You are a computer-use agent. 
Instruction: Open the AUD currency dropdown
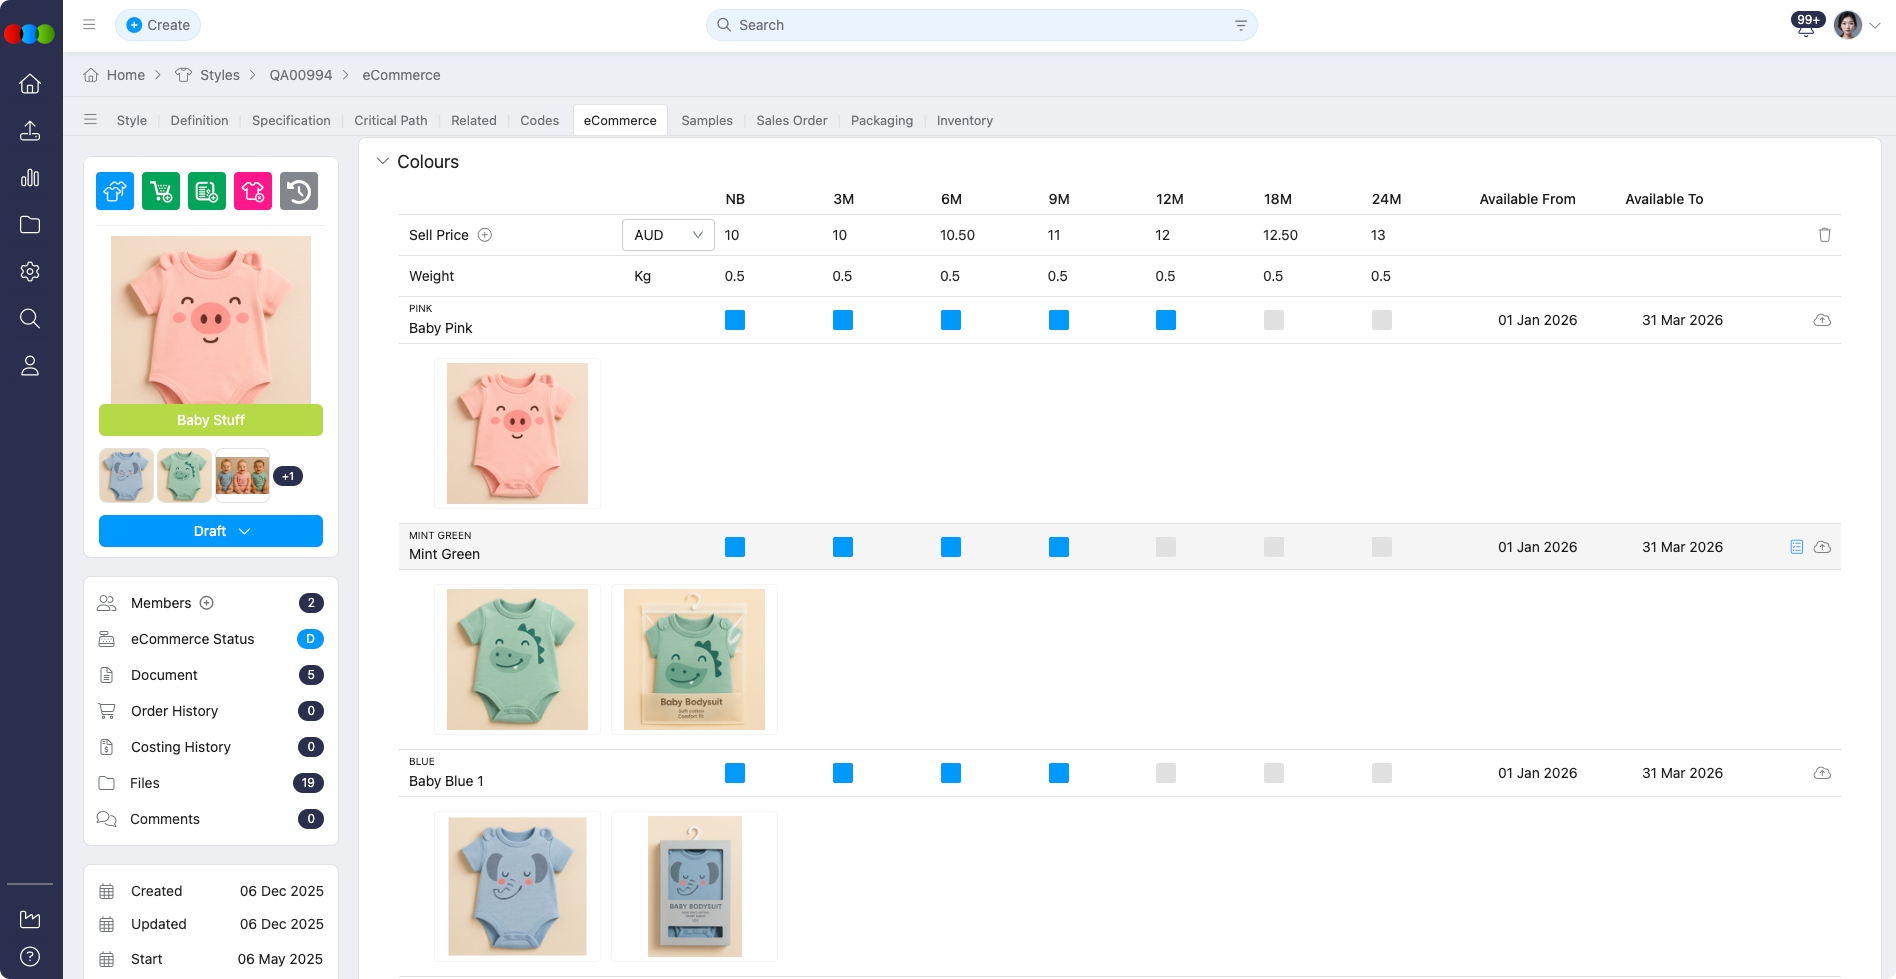[667, 235]
